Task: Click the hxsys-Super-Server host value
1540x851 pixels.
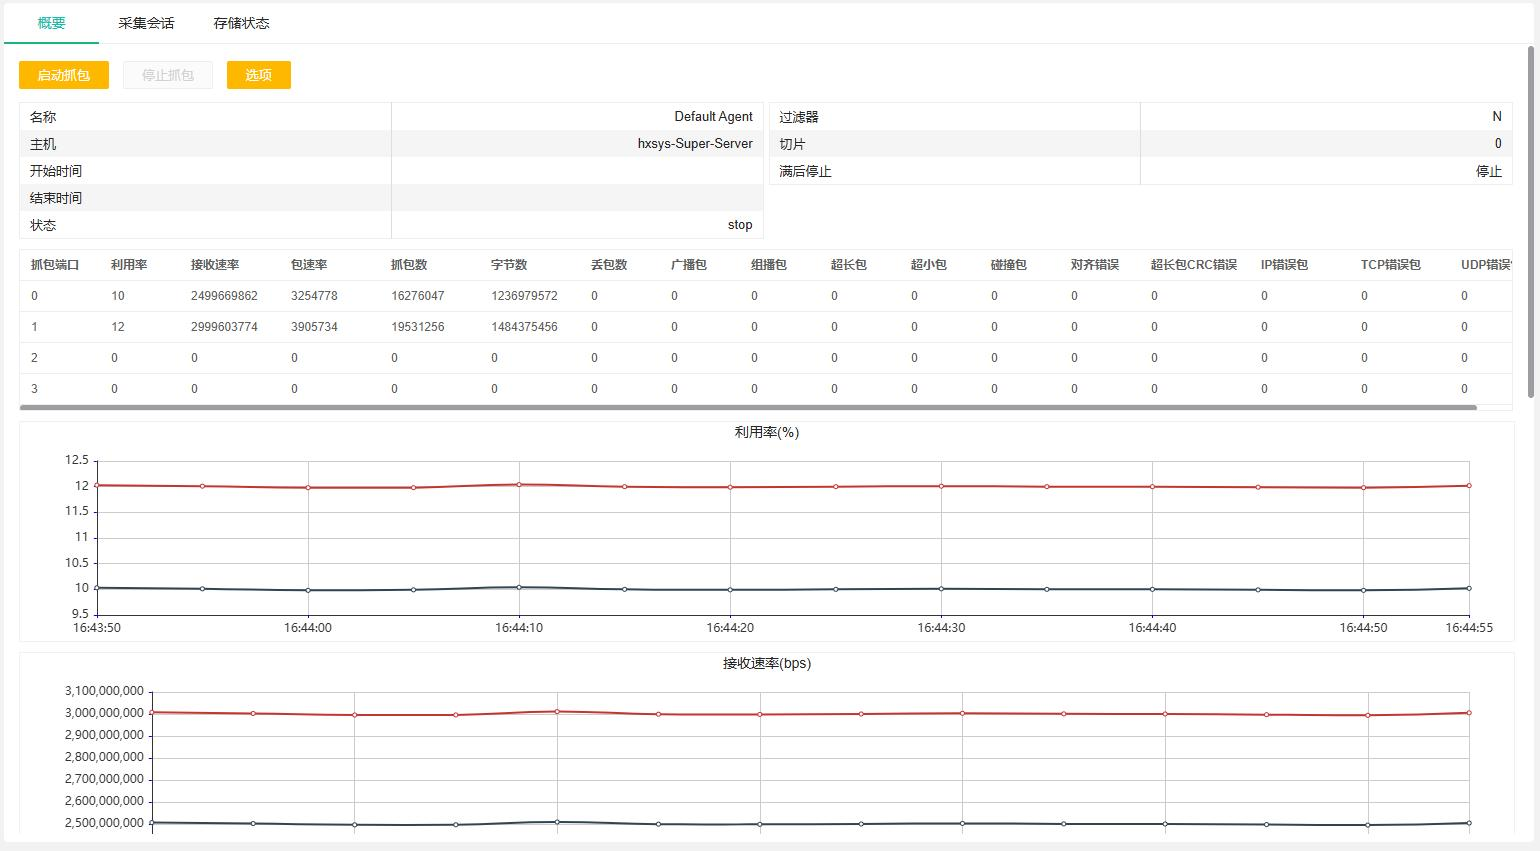Action: tap(694, 144)
